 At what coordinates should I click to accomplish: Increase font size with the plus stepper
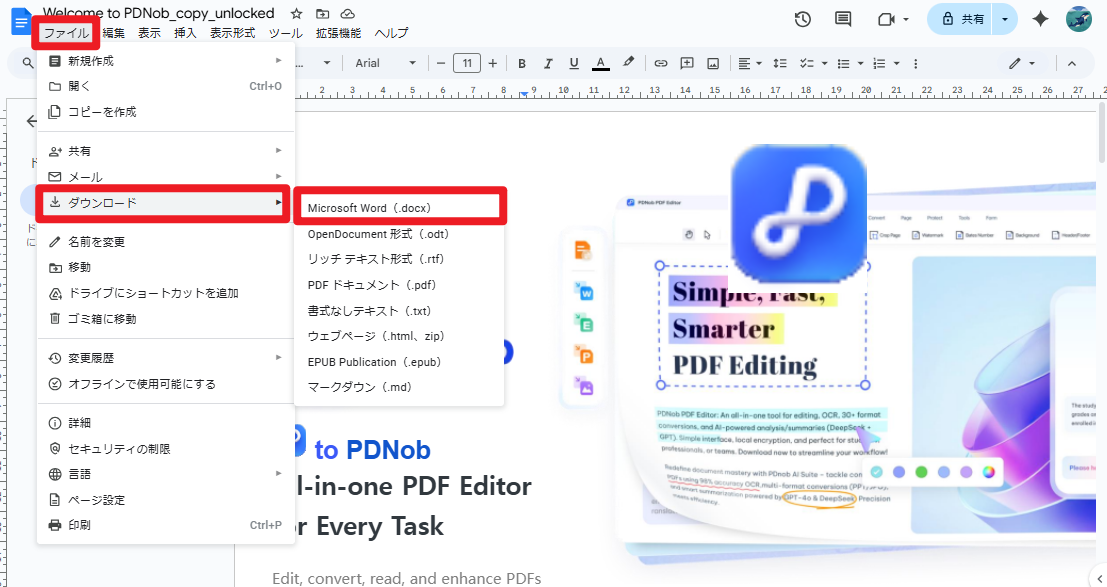pyautogui.click(x=494, y=62)
